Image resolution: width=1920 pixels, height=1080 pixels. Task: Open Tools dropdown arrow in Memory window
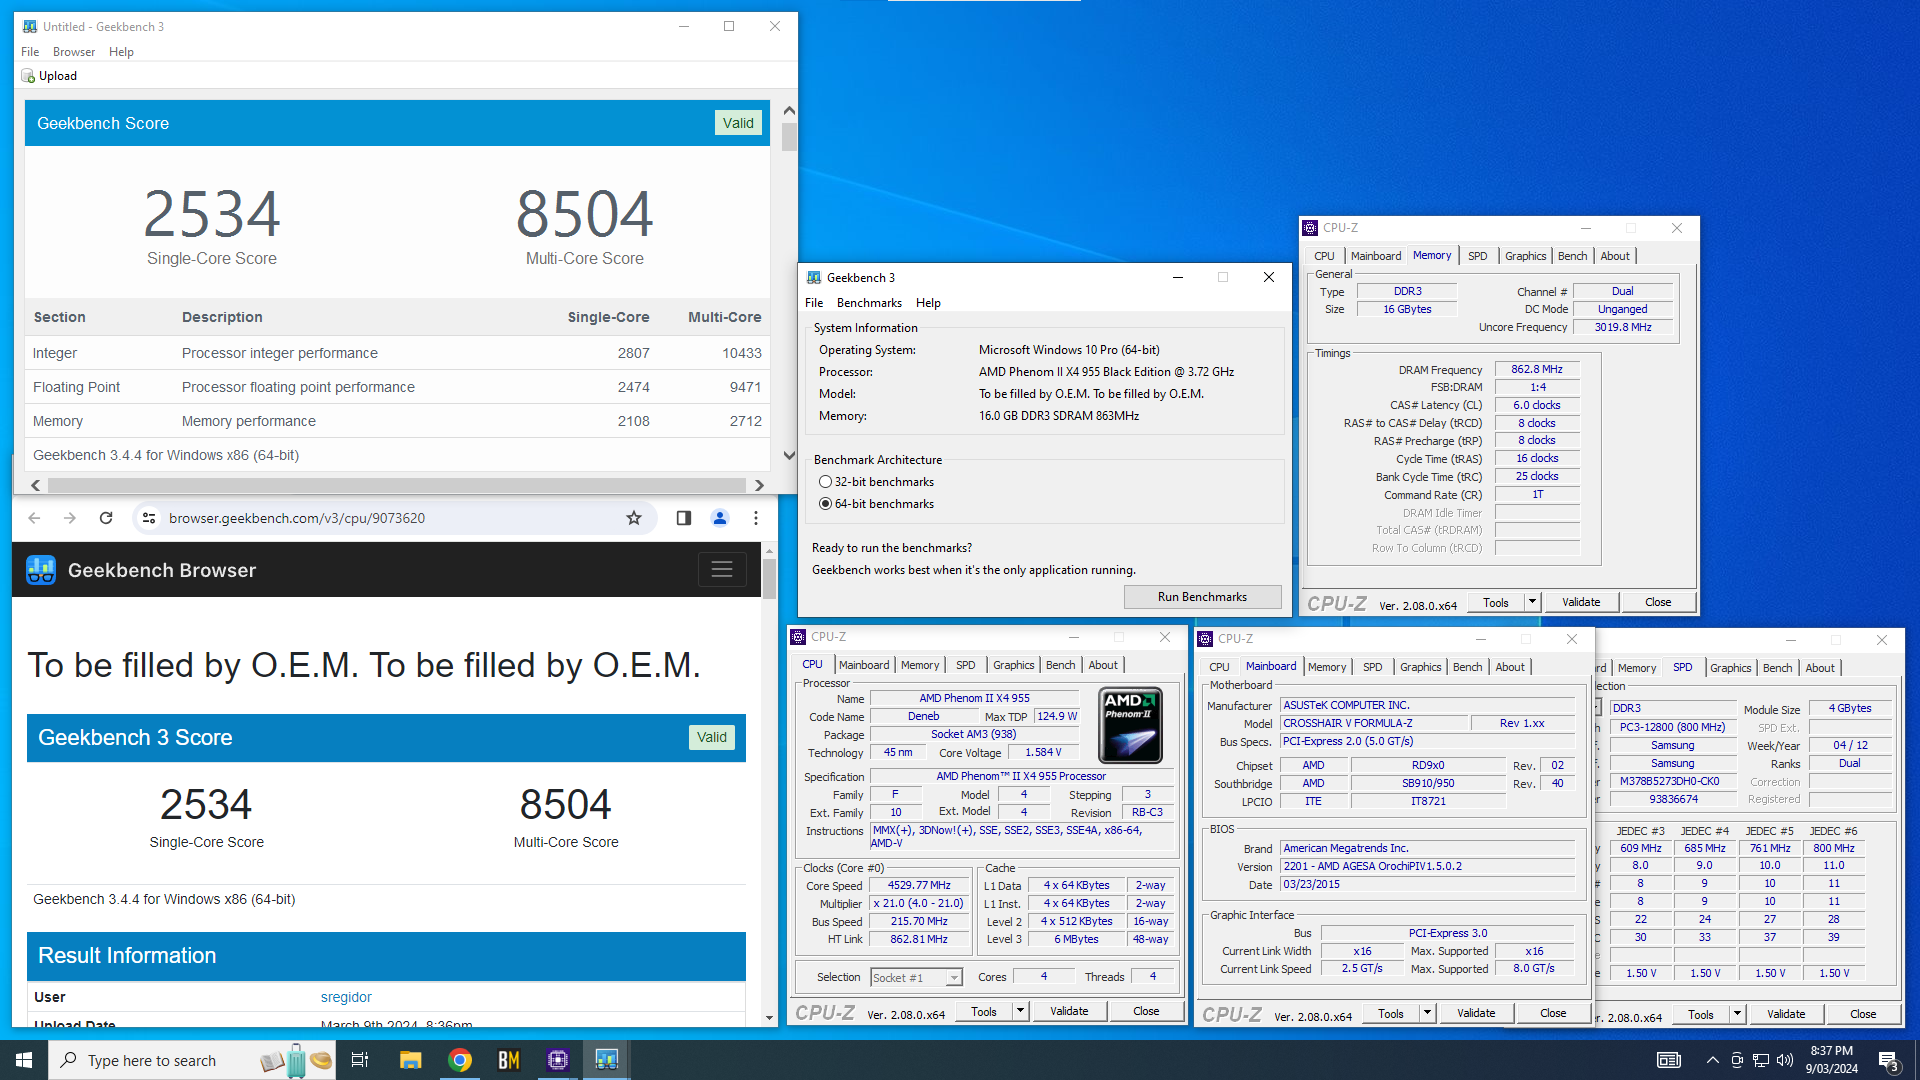point(1532,602)
